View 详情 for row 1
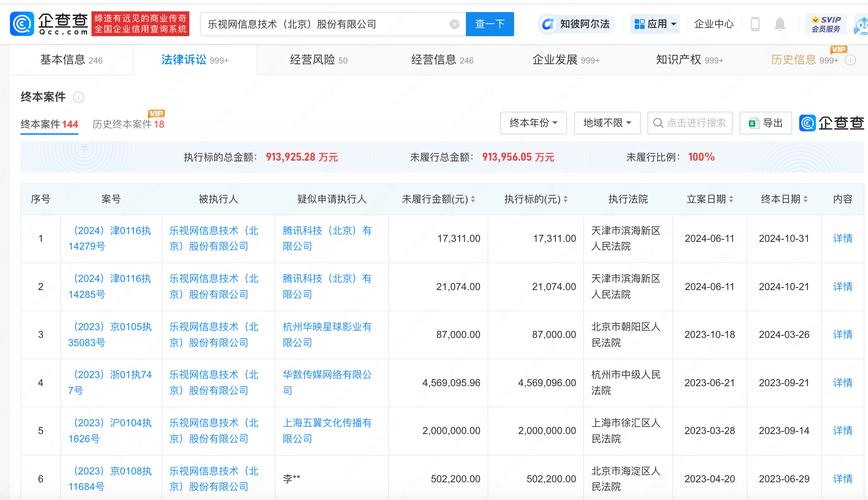The image size is (868, 500). 843,239
